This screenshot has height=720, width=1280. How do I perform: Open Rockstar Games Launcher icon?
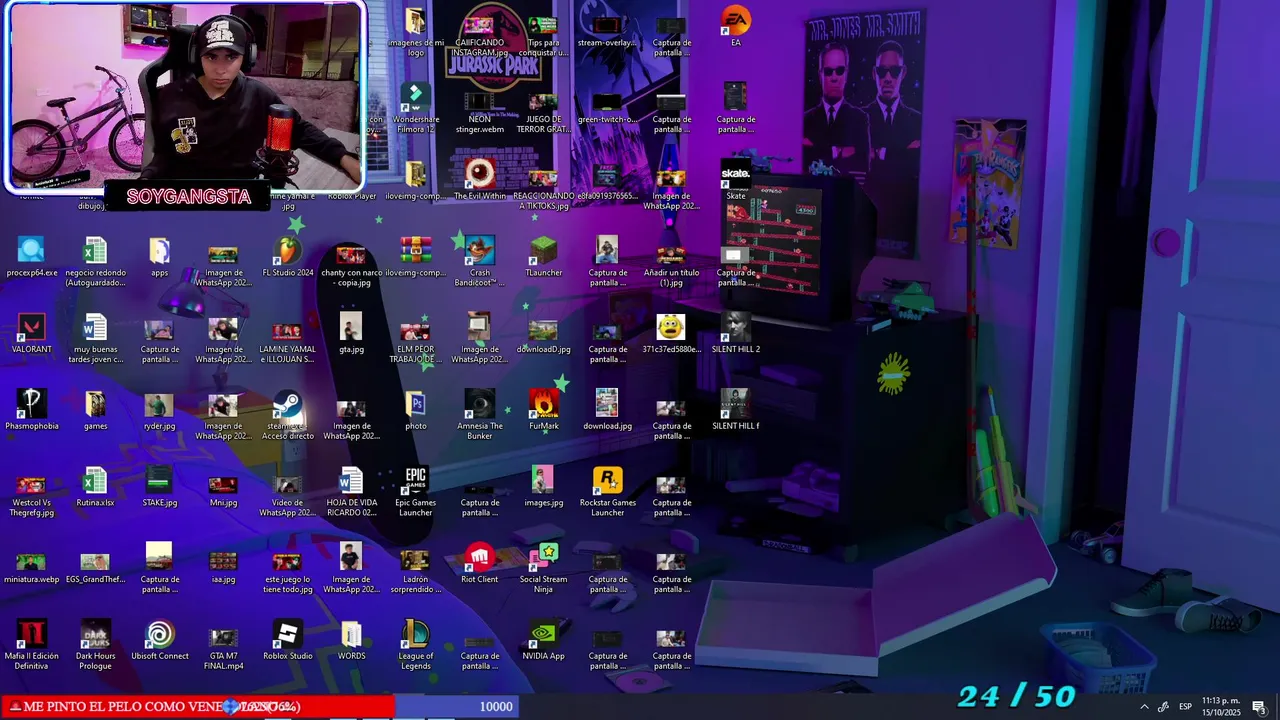608,492
